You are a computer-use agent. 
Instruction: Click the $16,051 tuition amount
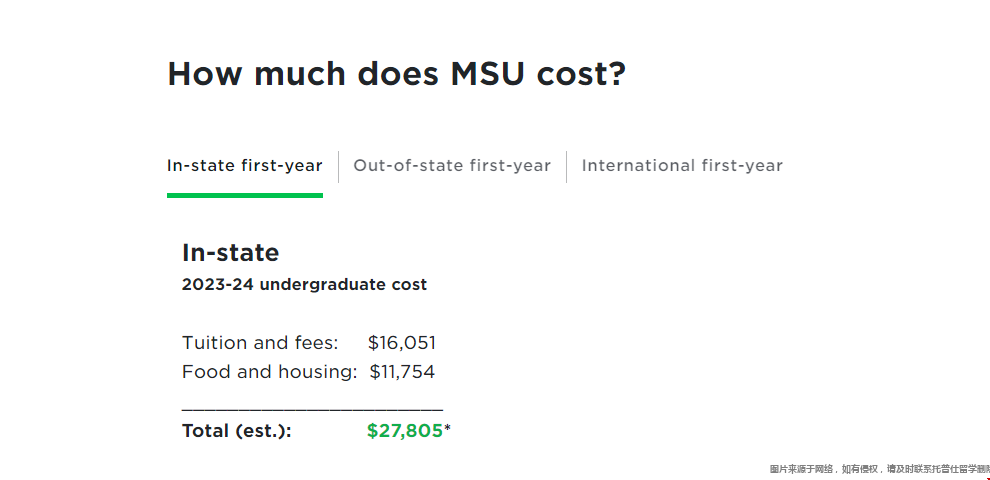point(402,343)
